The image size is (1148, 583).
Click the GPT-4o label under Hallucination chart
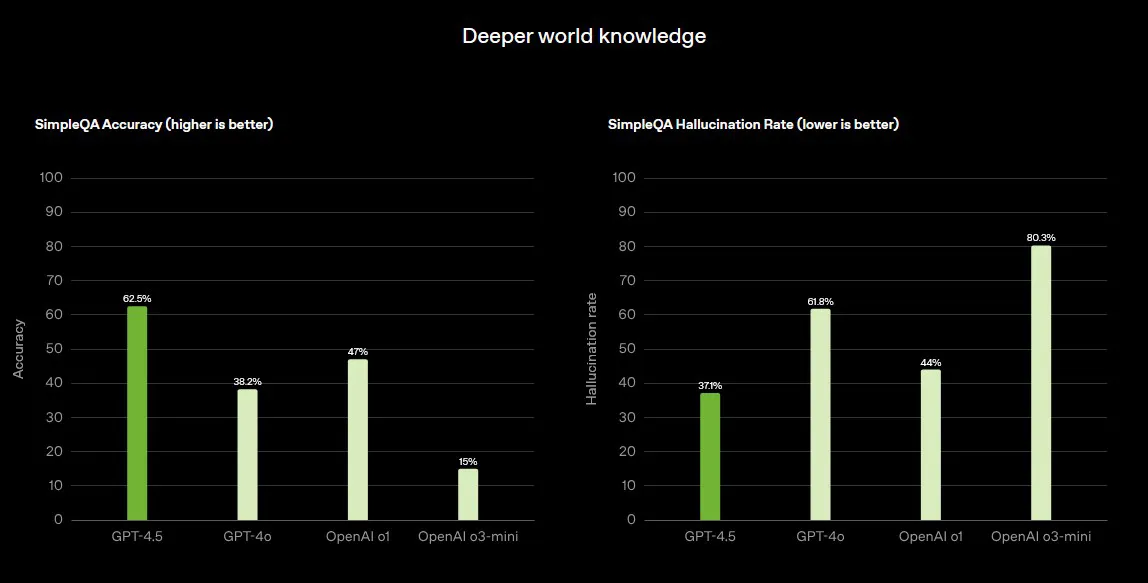click(821, 537)
